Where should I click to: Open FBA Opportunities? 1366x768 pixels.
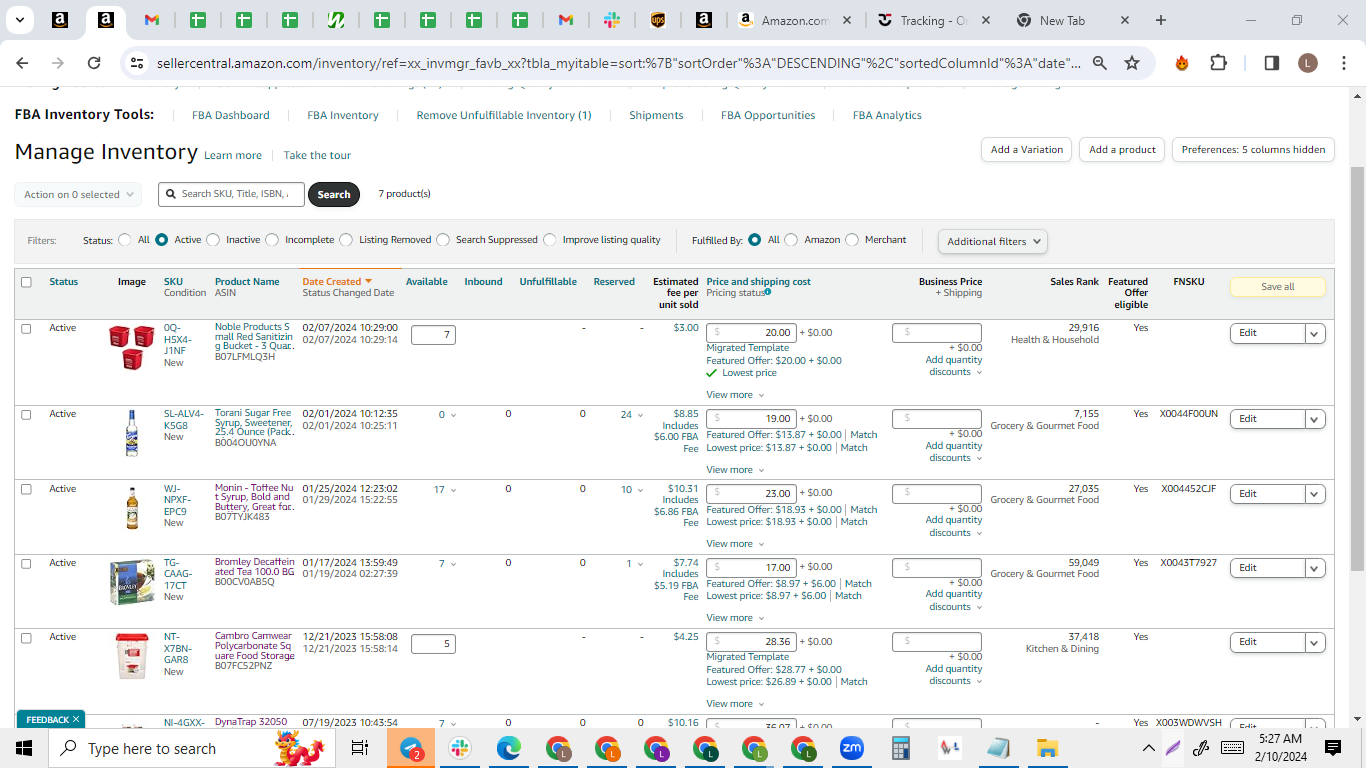tap(768, 116)
